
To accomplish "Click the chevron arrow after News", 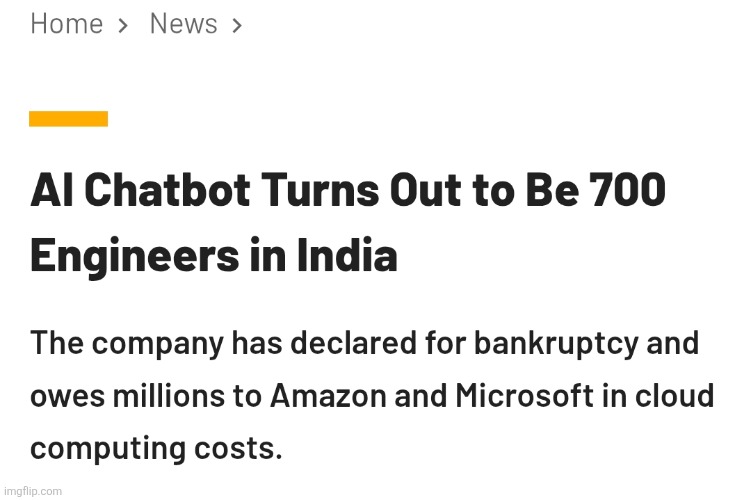I will coord(237,25).
